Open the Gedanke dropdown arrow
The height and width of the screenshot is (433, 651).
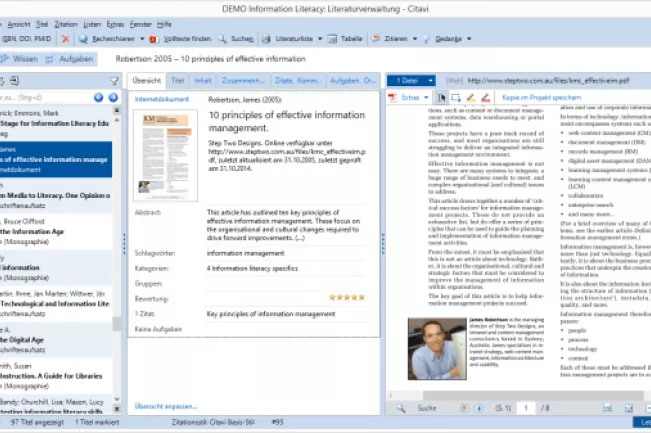(469, 39)
